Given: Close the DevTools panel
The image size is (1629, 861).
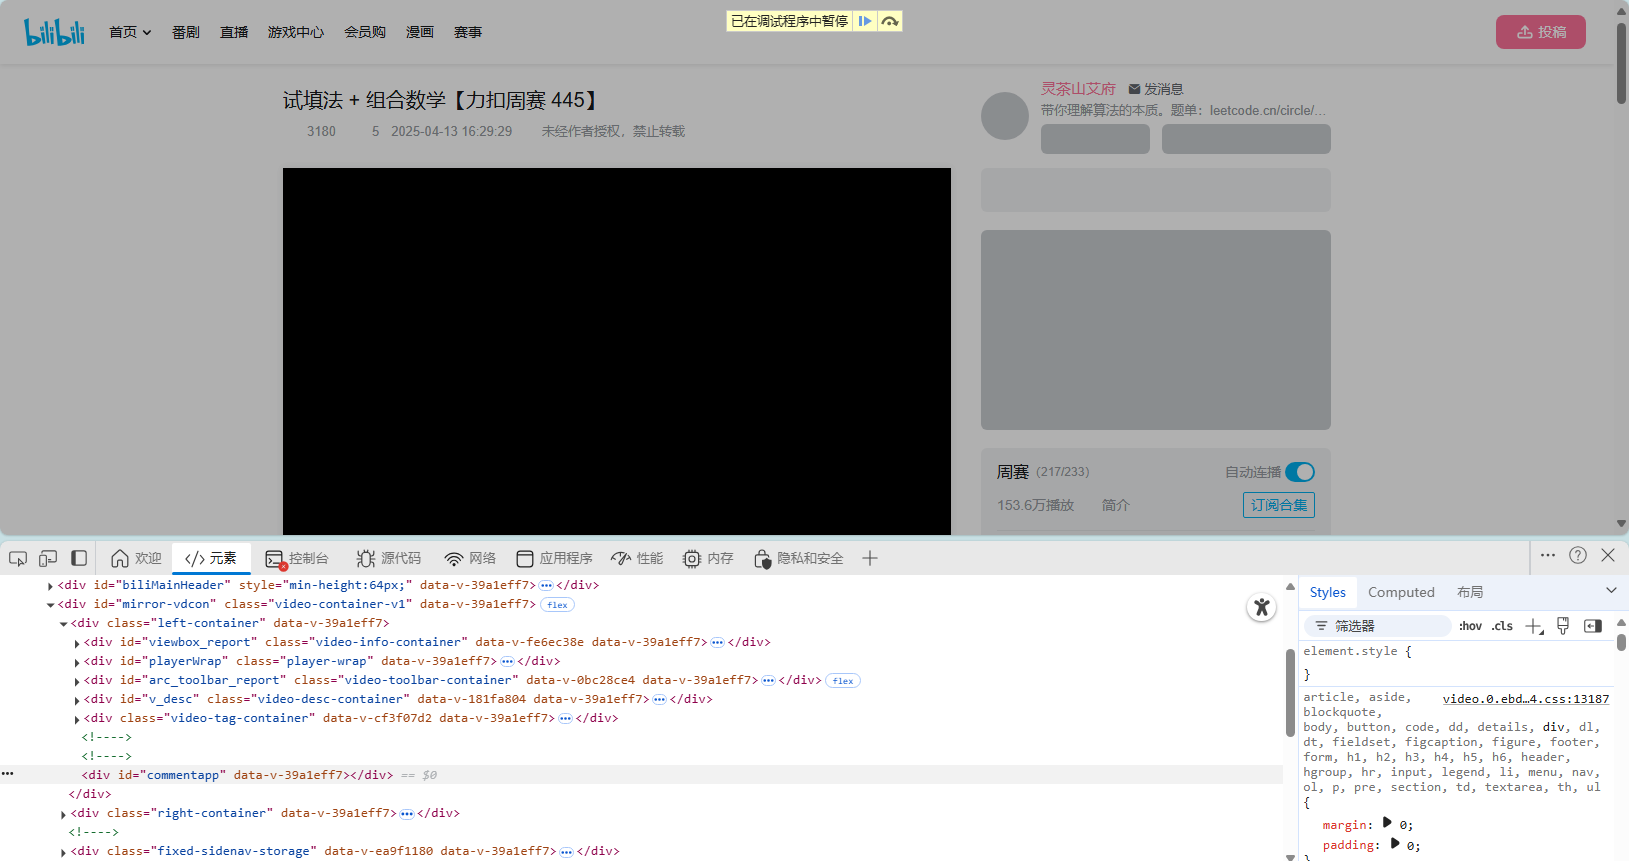Looking at the screenshot, I should pyautogui.click(x=1608, y=555).
